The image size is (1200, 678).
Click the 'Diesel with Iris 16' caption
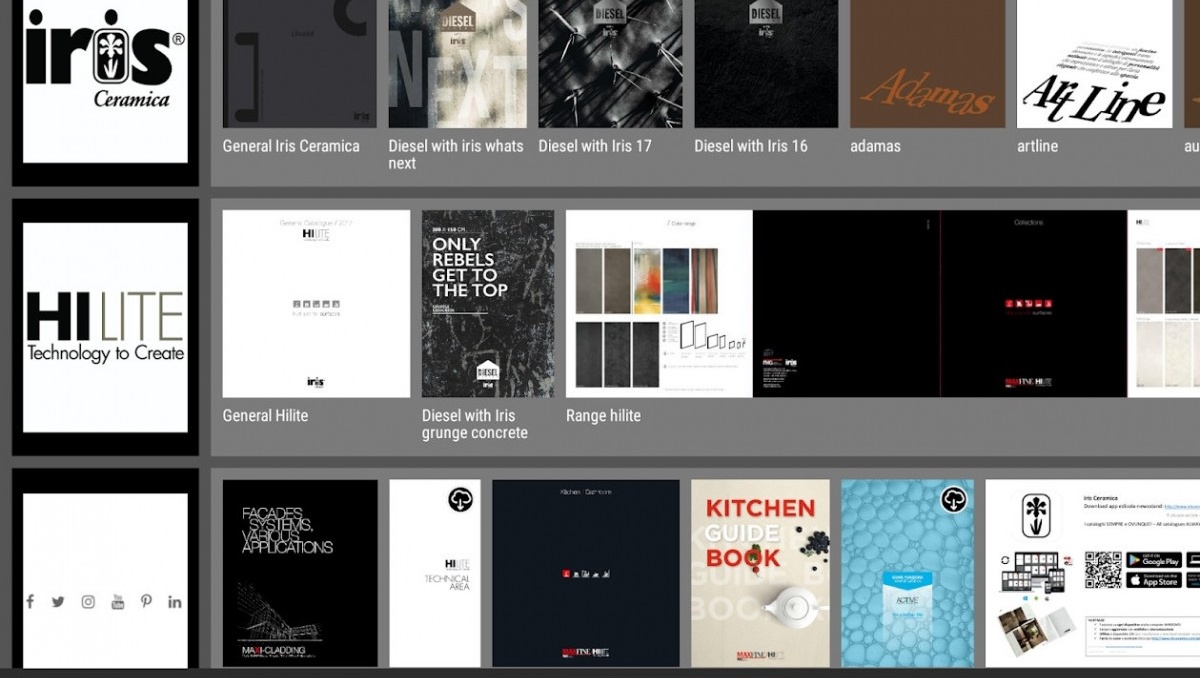pos(751,146)
